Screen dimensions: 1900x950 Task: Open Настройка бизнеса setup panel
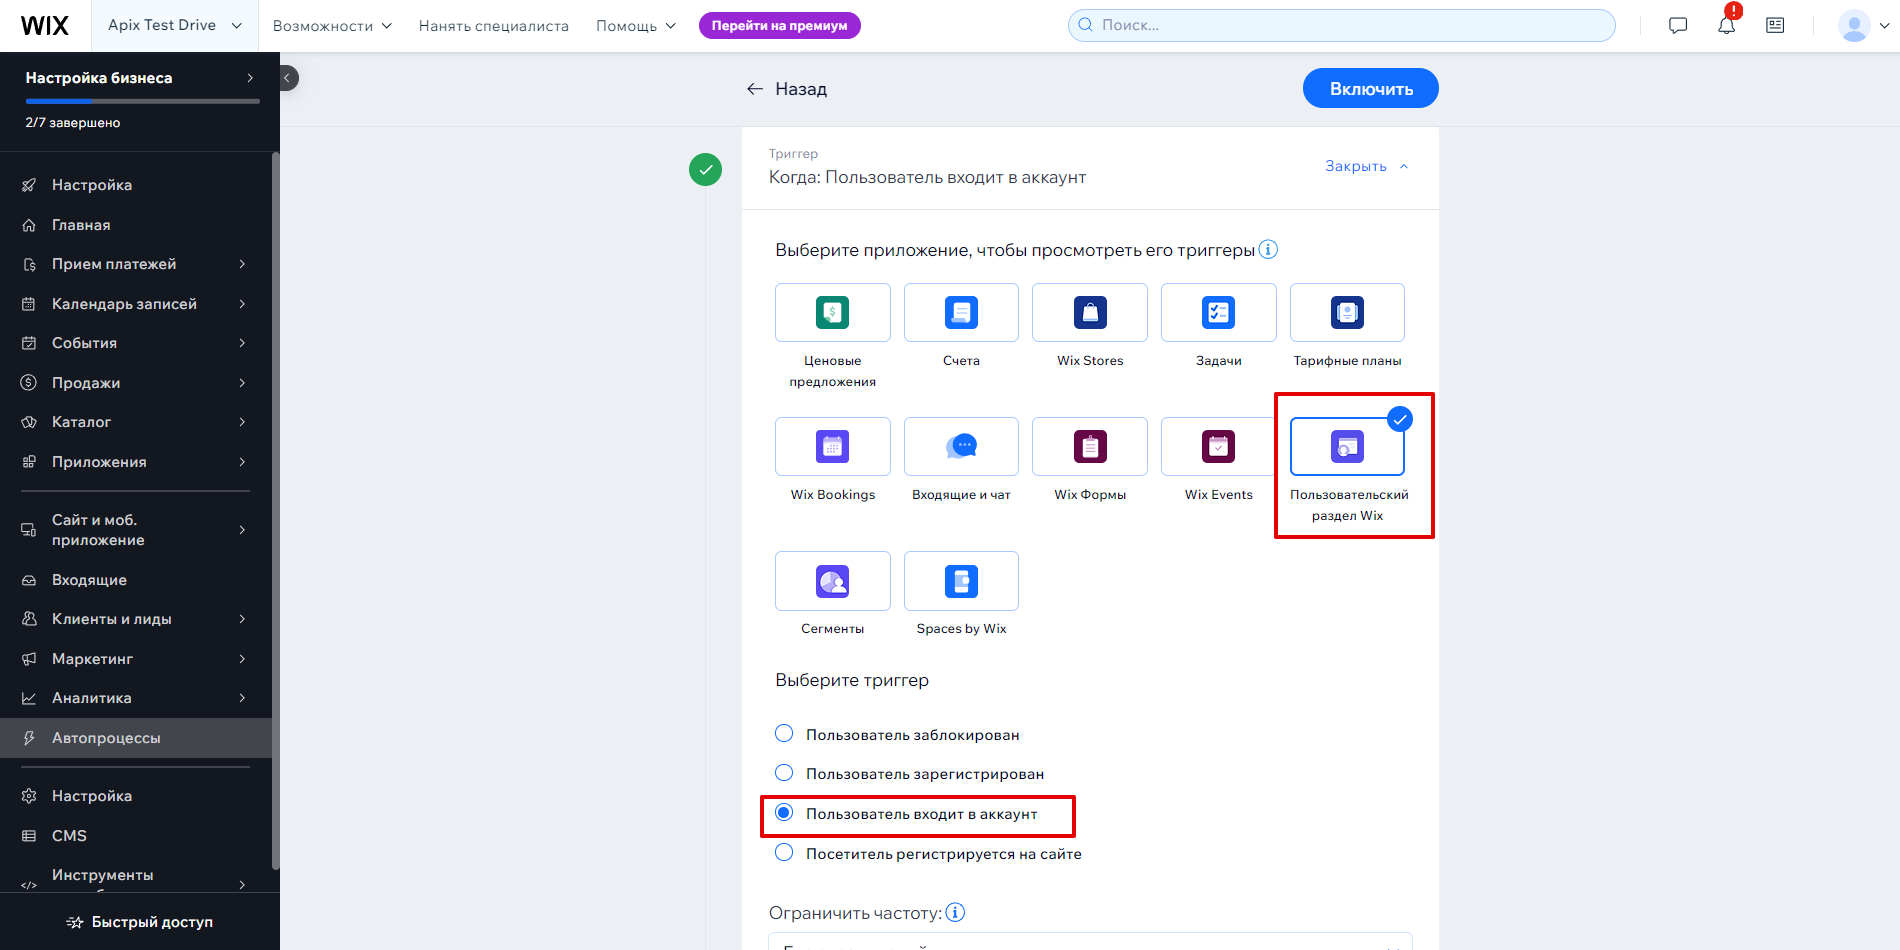(x=140, y=78)
